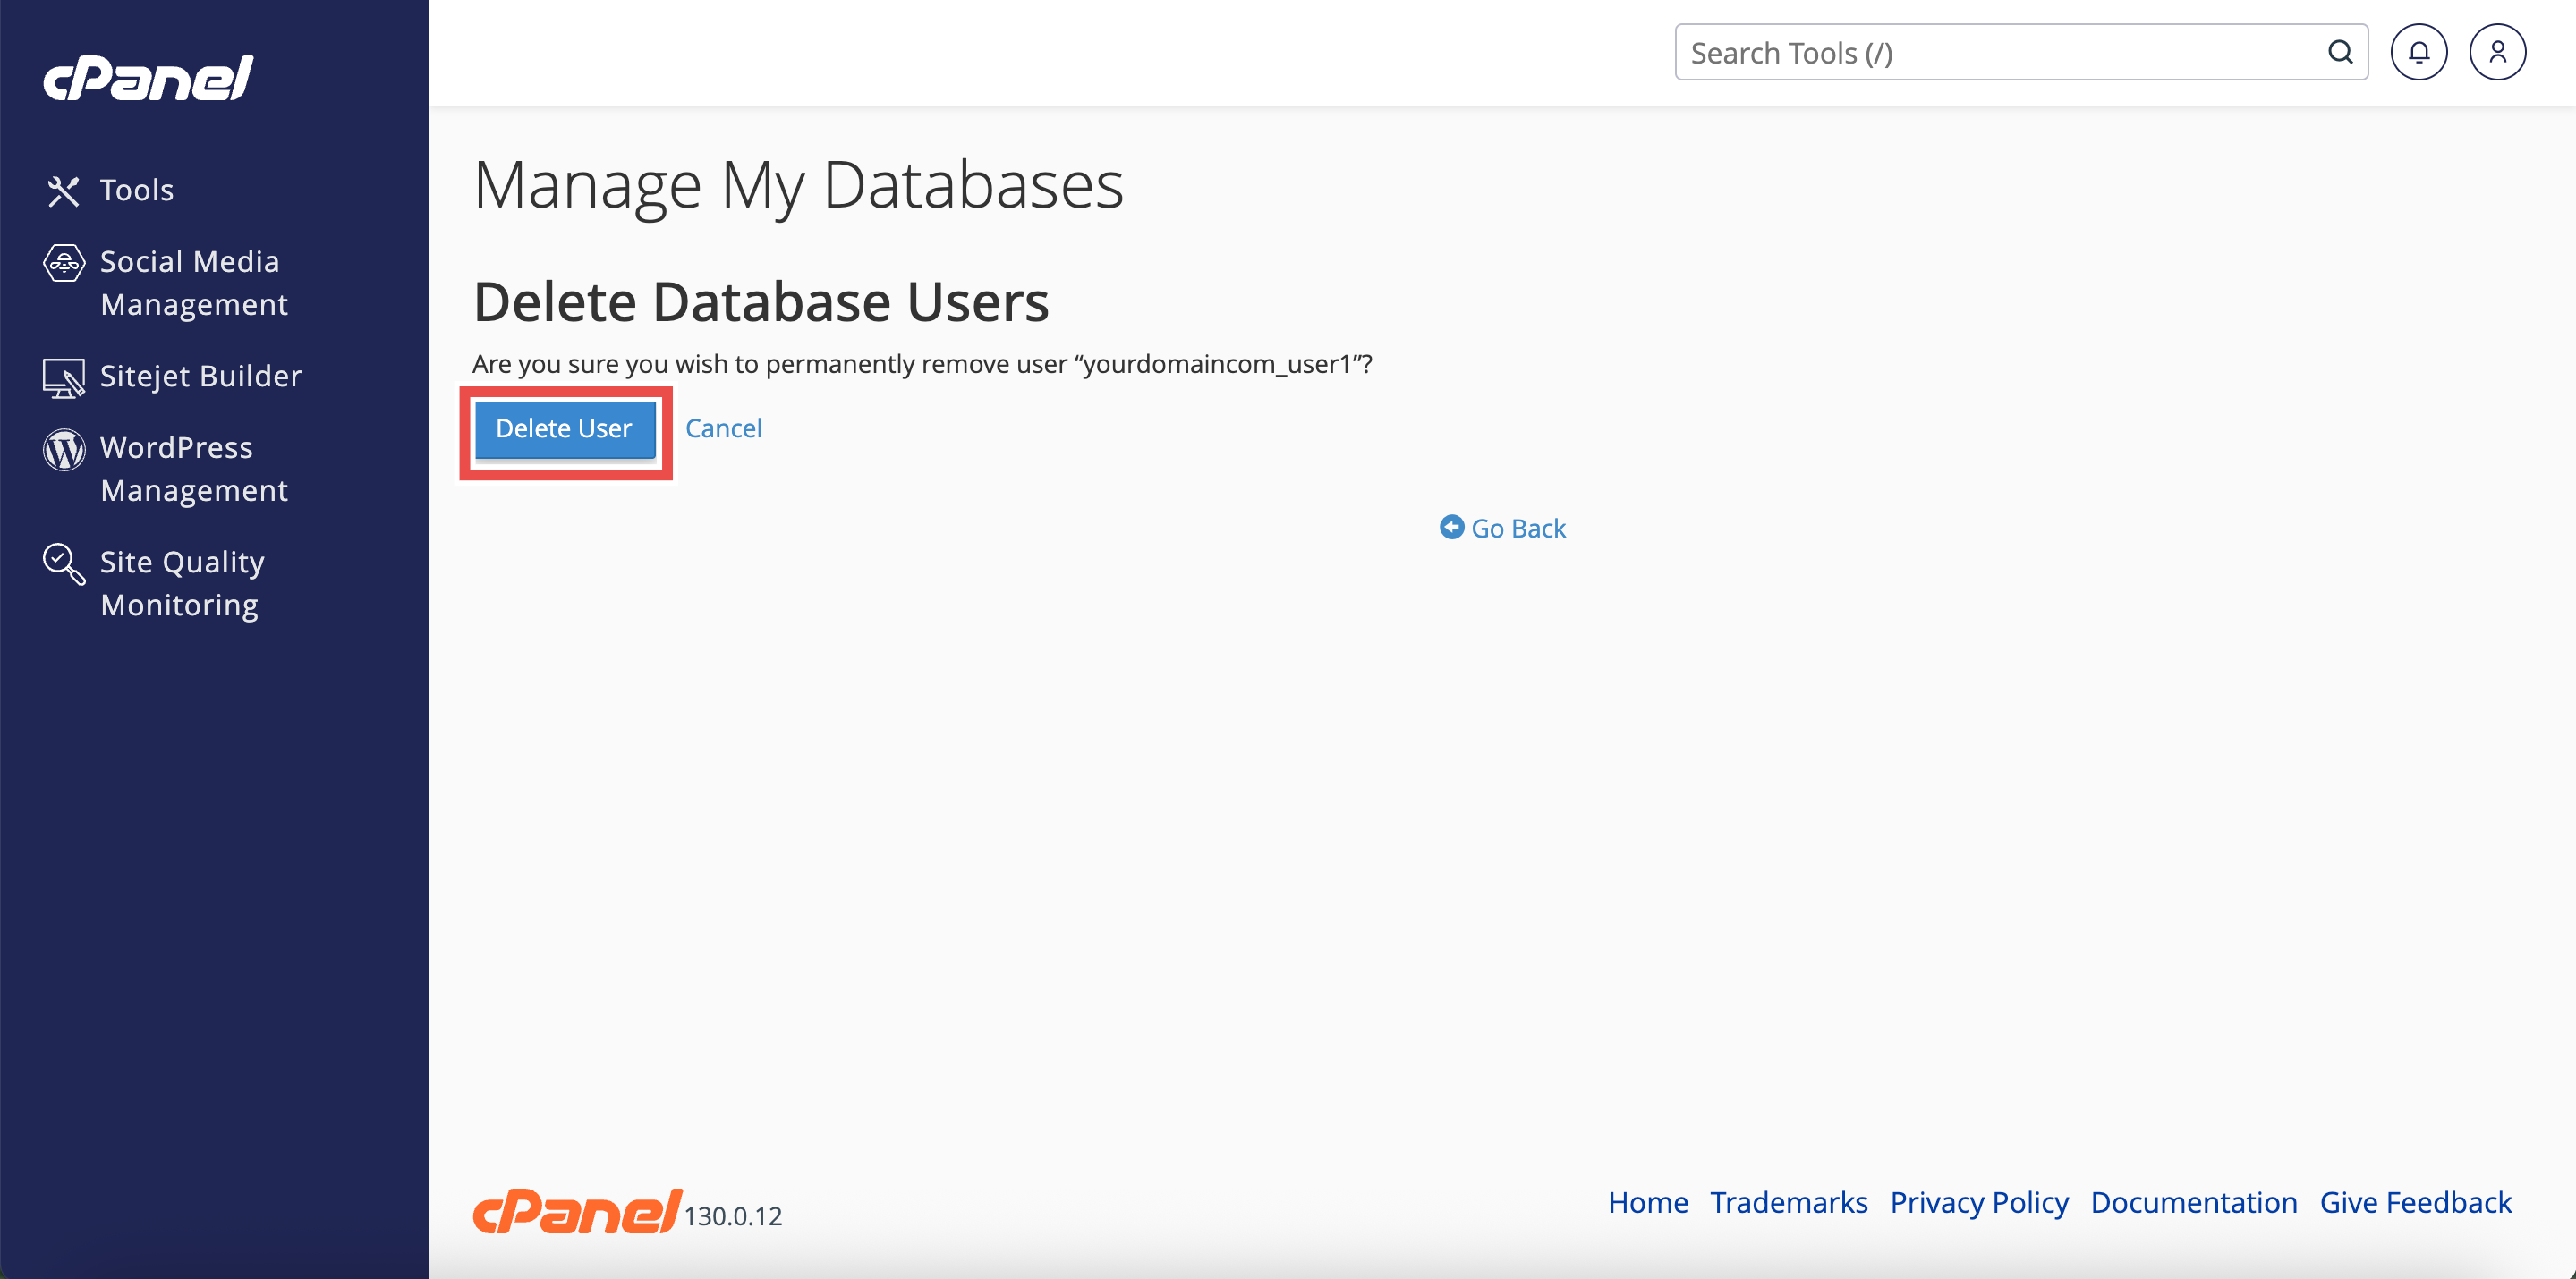This screenshot has width=2576, height=1279.
Task: Click the Cancel link
Action: [x=723, y=429]
